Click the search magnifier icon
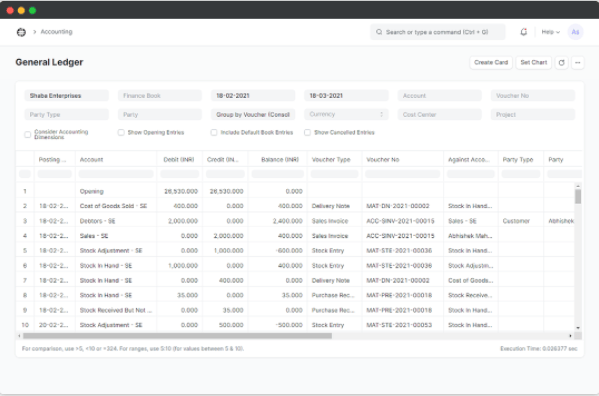 pyautogui.click(x=379, y=32)
